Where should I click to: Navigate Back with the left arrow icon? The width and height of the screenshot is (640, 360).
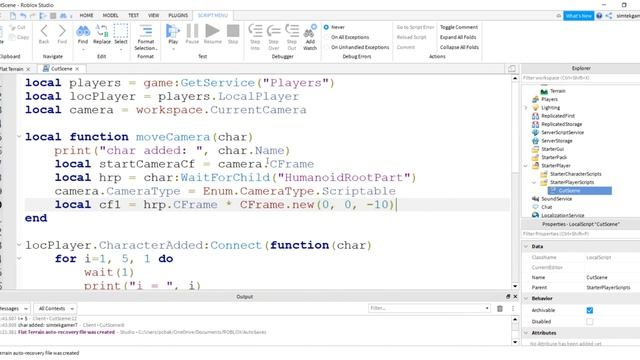pyautogui.click(x=44, y=31)
